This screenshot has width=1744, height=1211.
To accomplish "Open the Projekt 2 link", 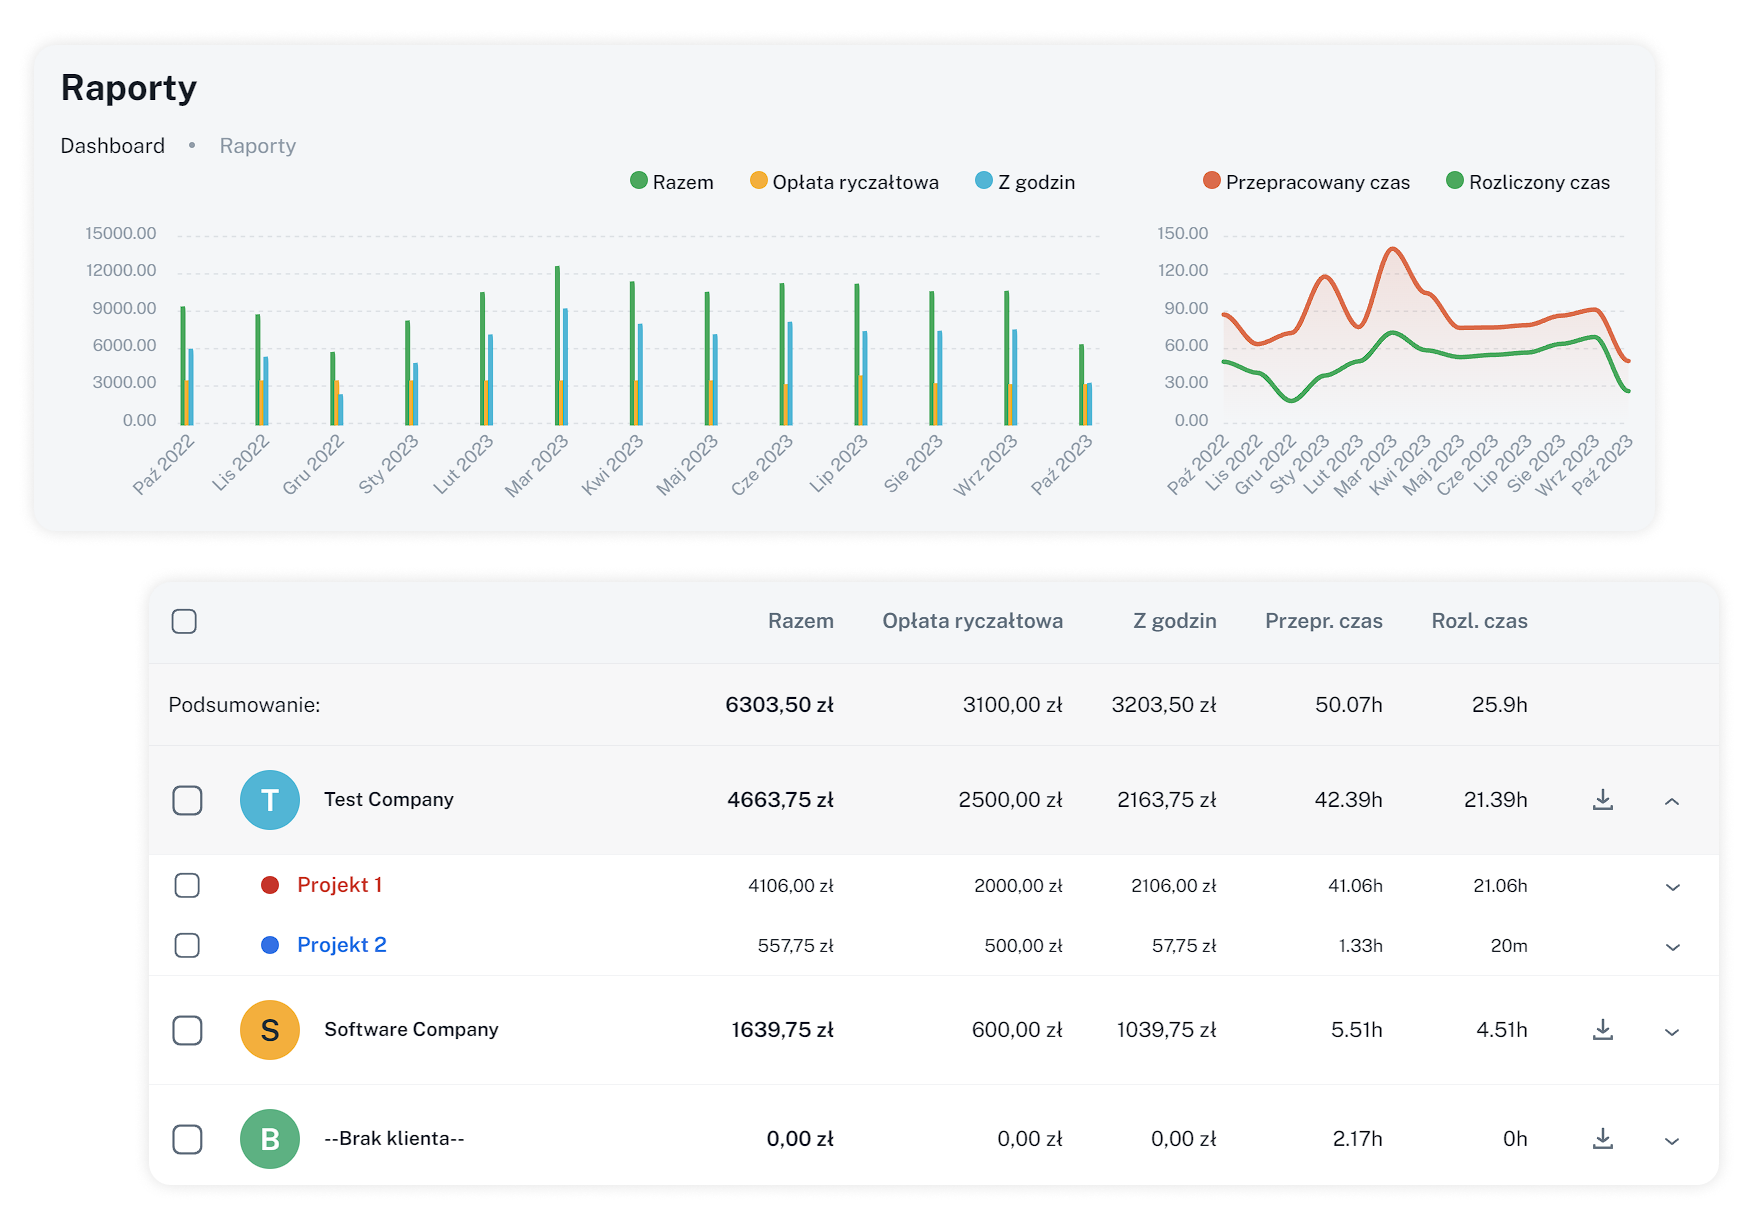I will pos(341,945).
